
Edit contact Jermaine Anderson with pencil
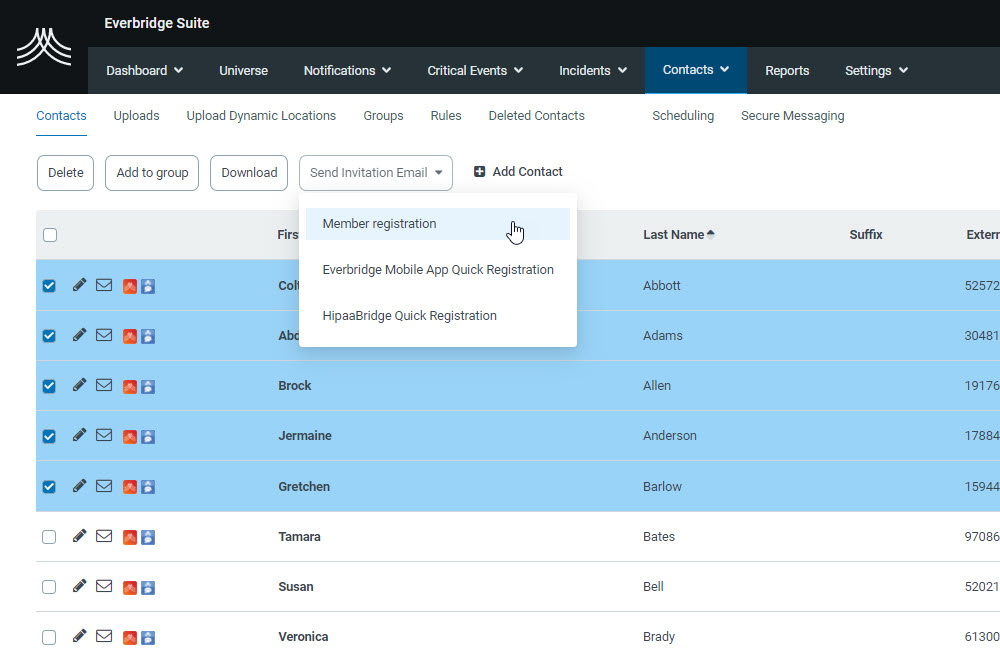point(79,435)
